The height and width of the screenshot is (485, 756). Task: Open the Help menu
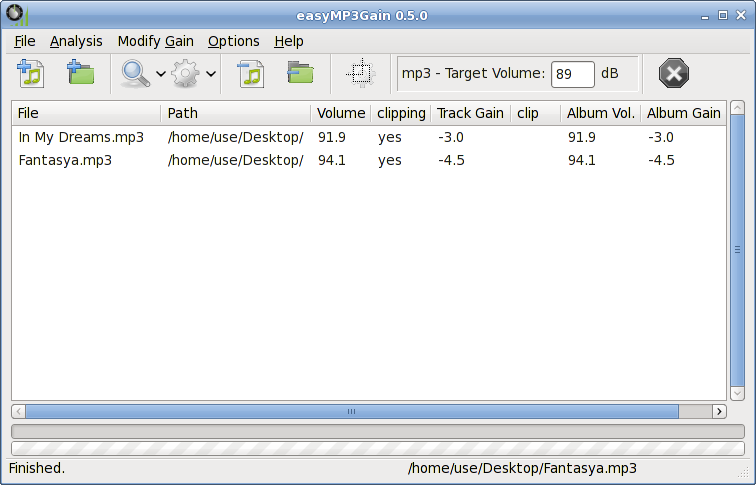tap(289, 41)
